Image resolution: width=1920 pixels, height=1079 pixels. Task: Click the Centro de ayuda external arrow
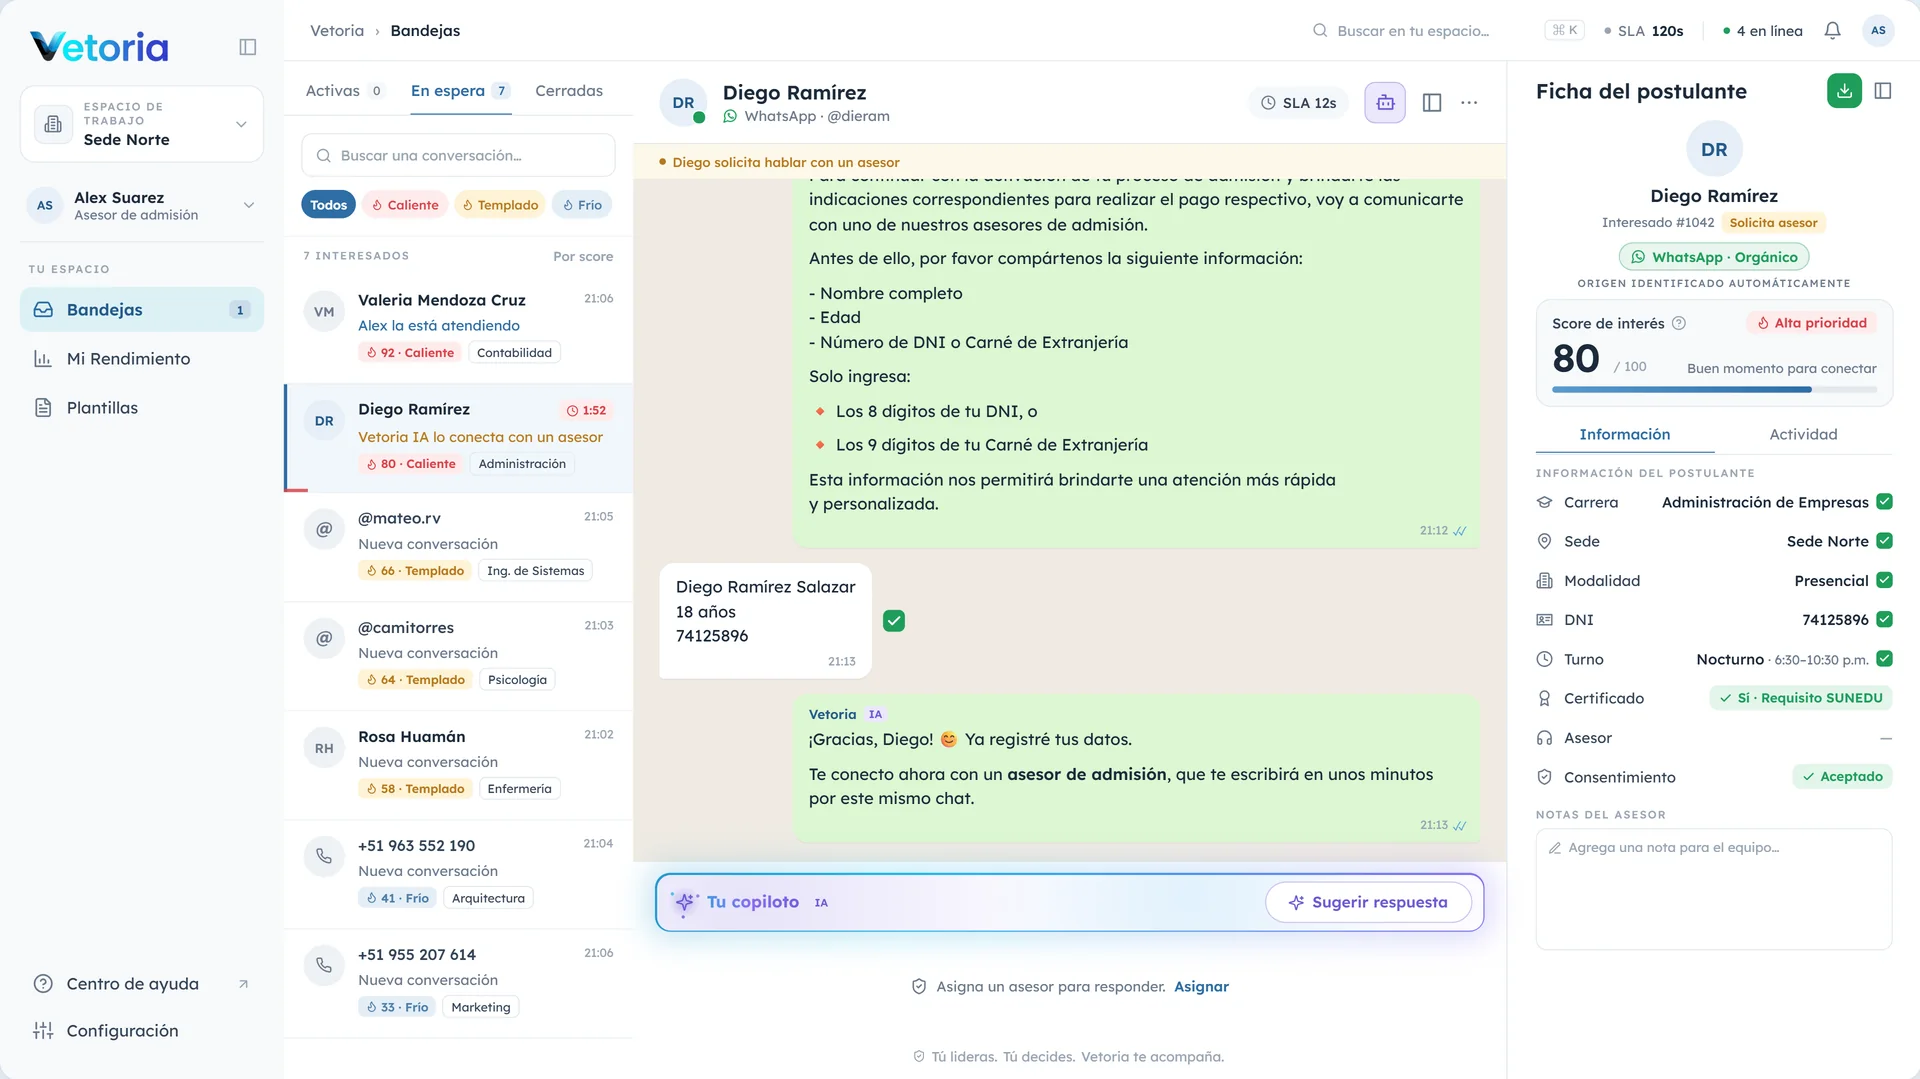click(243, 984)
